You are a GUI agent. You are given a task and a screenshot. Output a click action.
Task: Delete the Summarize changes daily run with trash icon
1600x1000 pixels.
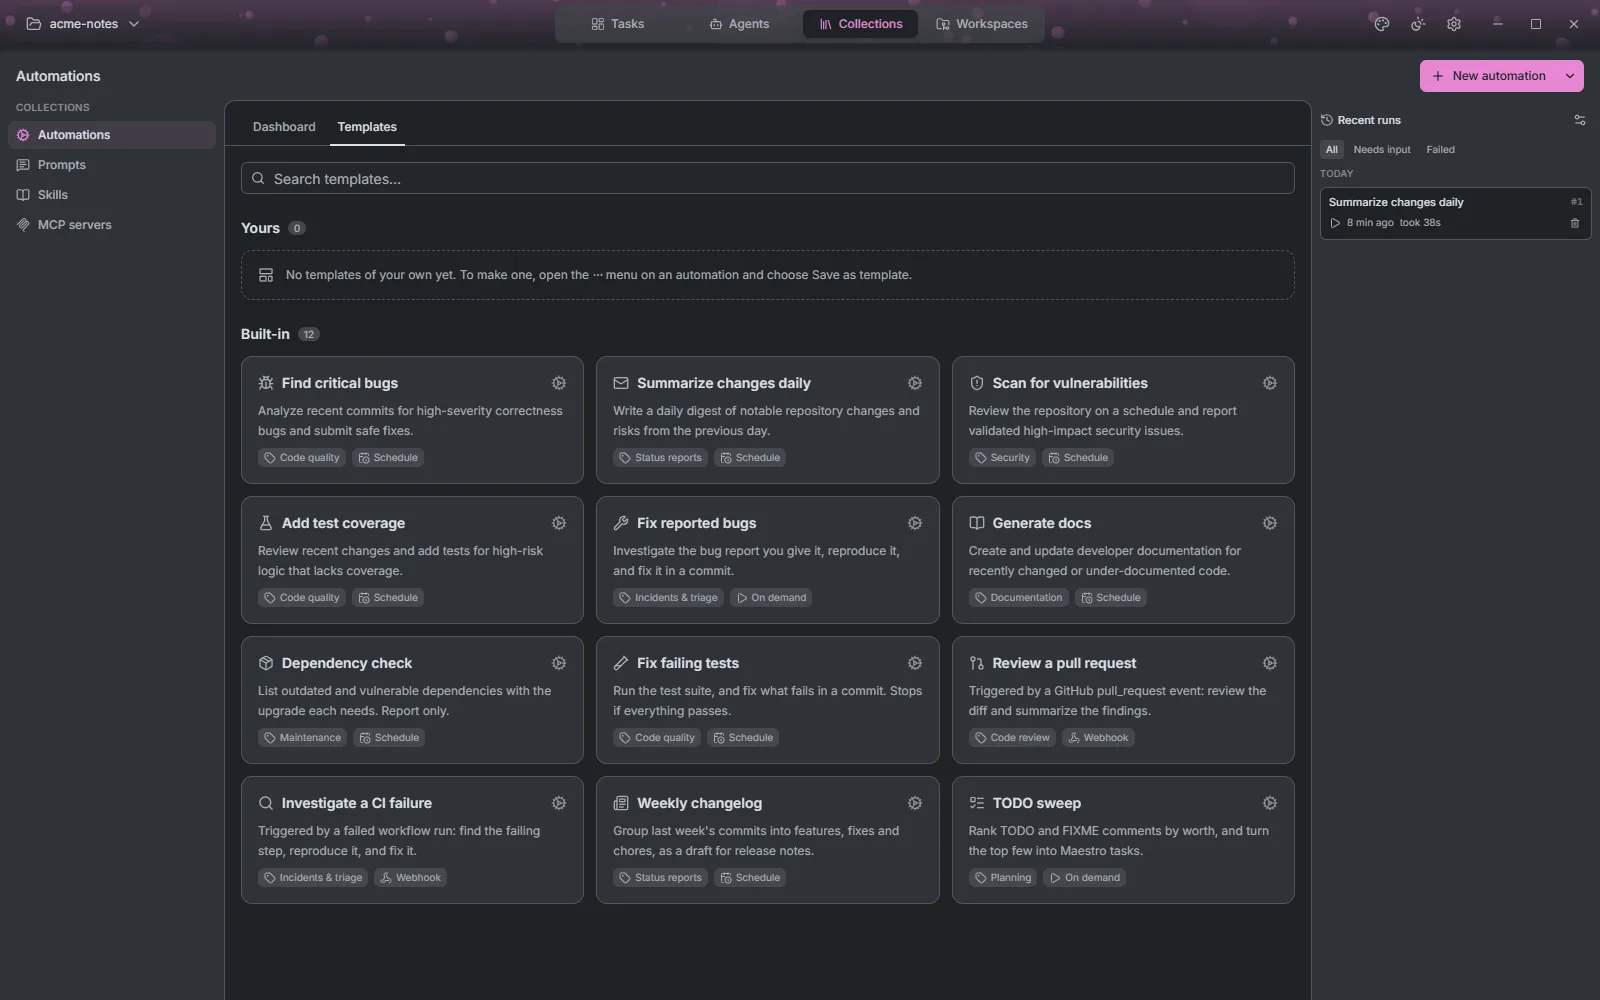click(1575, 223)
